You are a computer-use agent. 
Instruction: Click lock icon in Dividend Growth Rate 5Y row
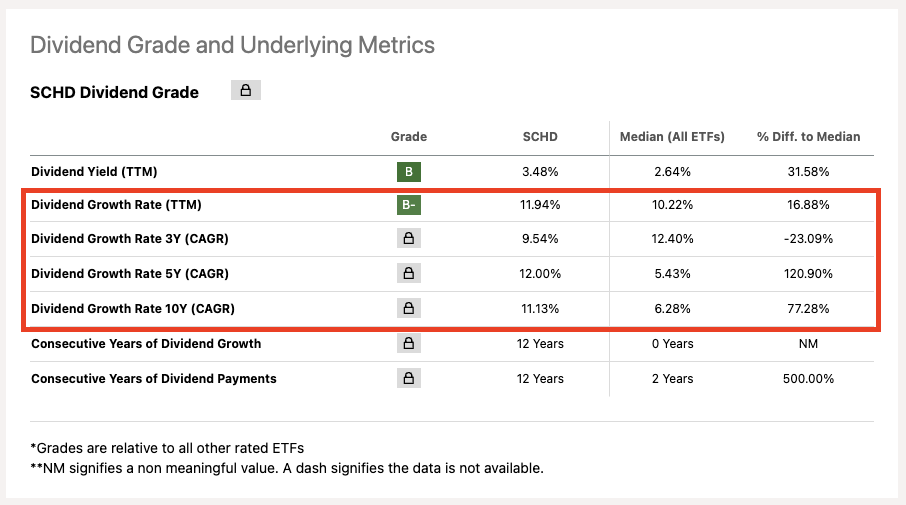[x=409, y=273]
